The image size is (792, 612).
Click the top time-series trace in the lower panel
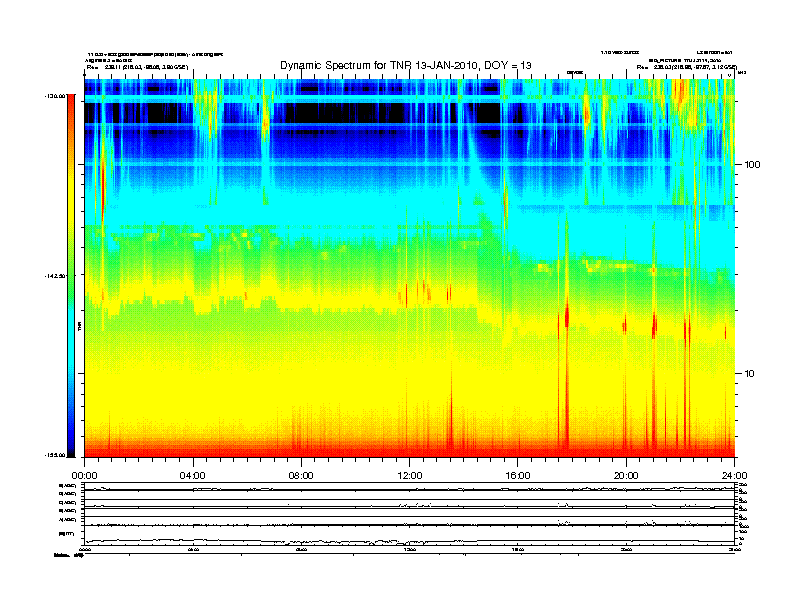[410, 489]
